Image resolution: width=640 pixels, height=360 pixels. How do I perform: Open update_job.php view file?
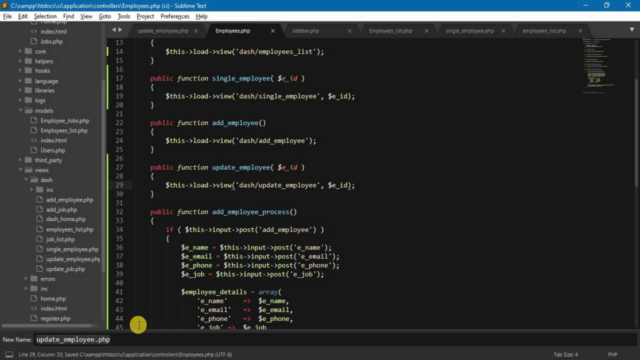(x=65, y=269)
